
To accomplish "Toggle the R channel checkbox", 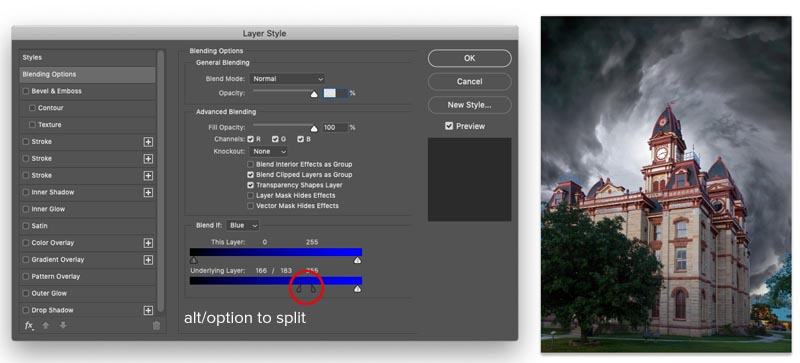I will 251,139.
